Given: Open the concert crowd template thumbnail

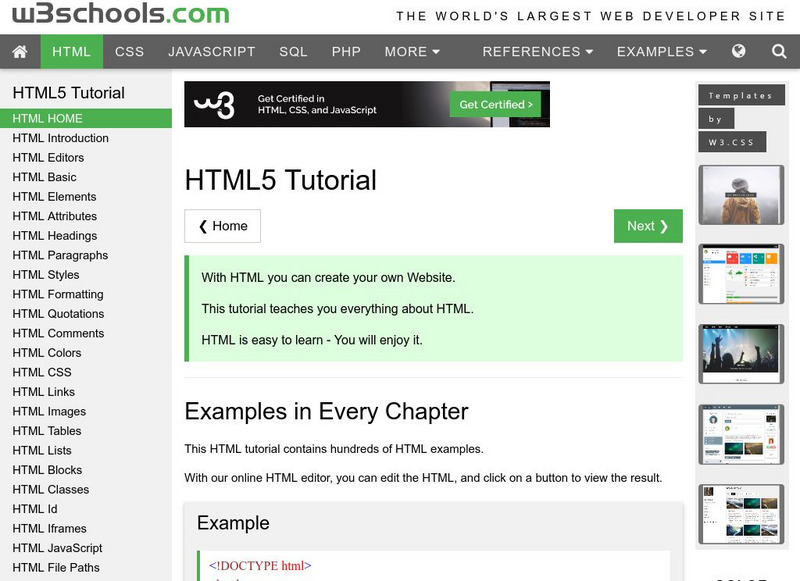Looking at the screenshot, I should pos(741,353).
